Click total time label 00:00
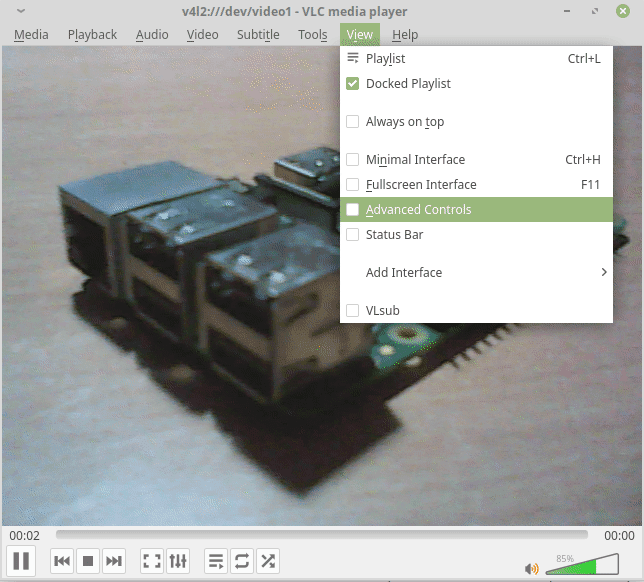The height and width of the screenshot is (582, 644). [x=619, y=536]
